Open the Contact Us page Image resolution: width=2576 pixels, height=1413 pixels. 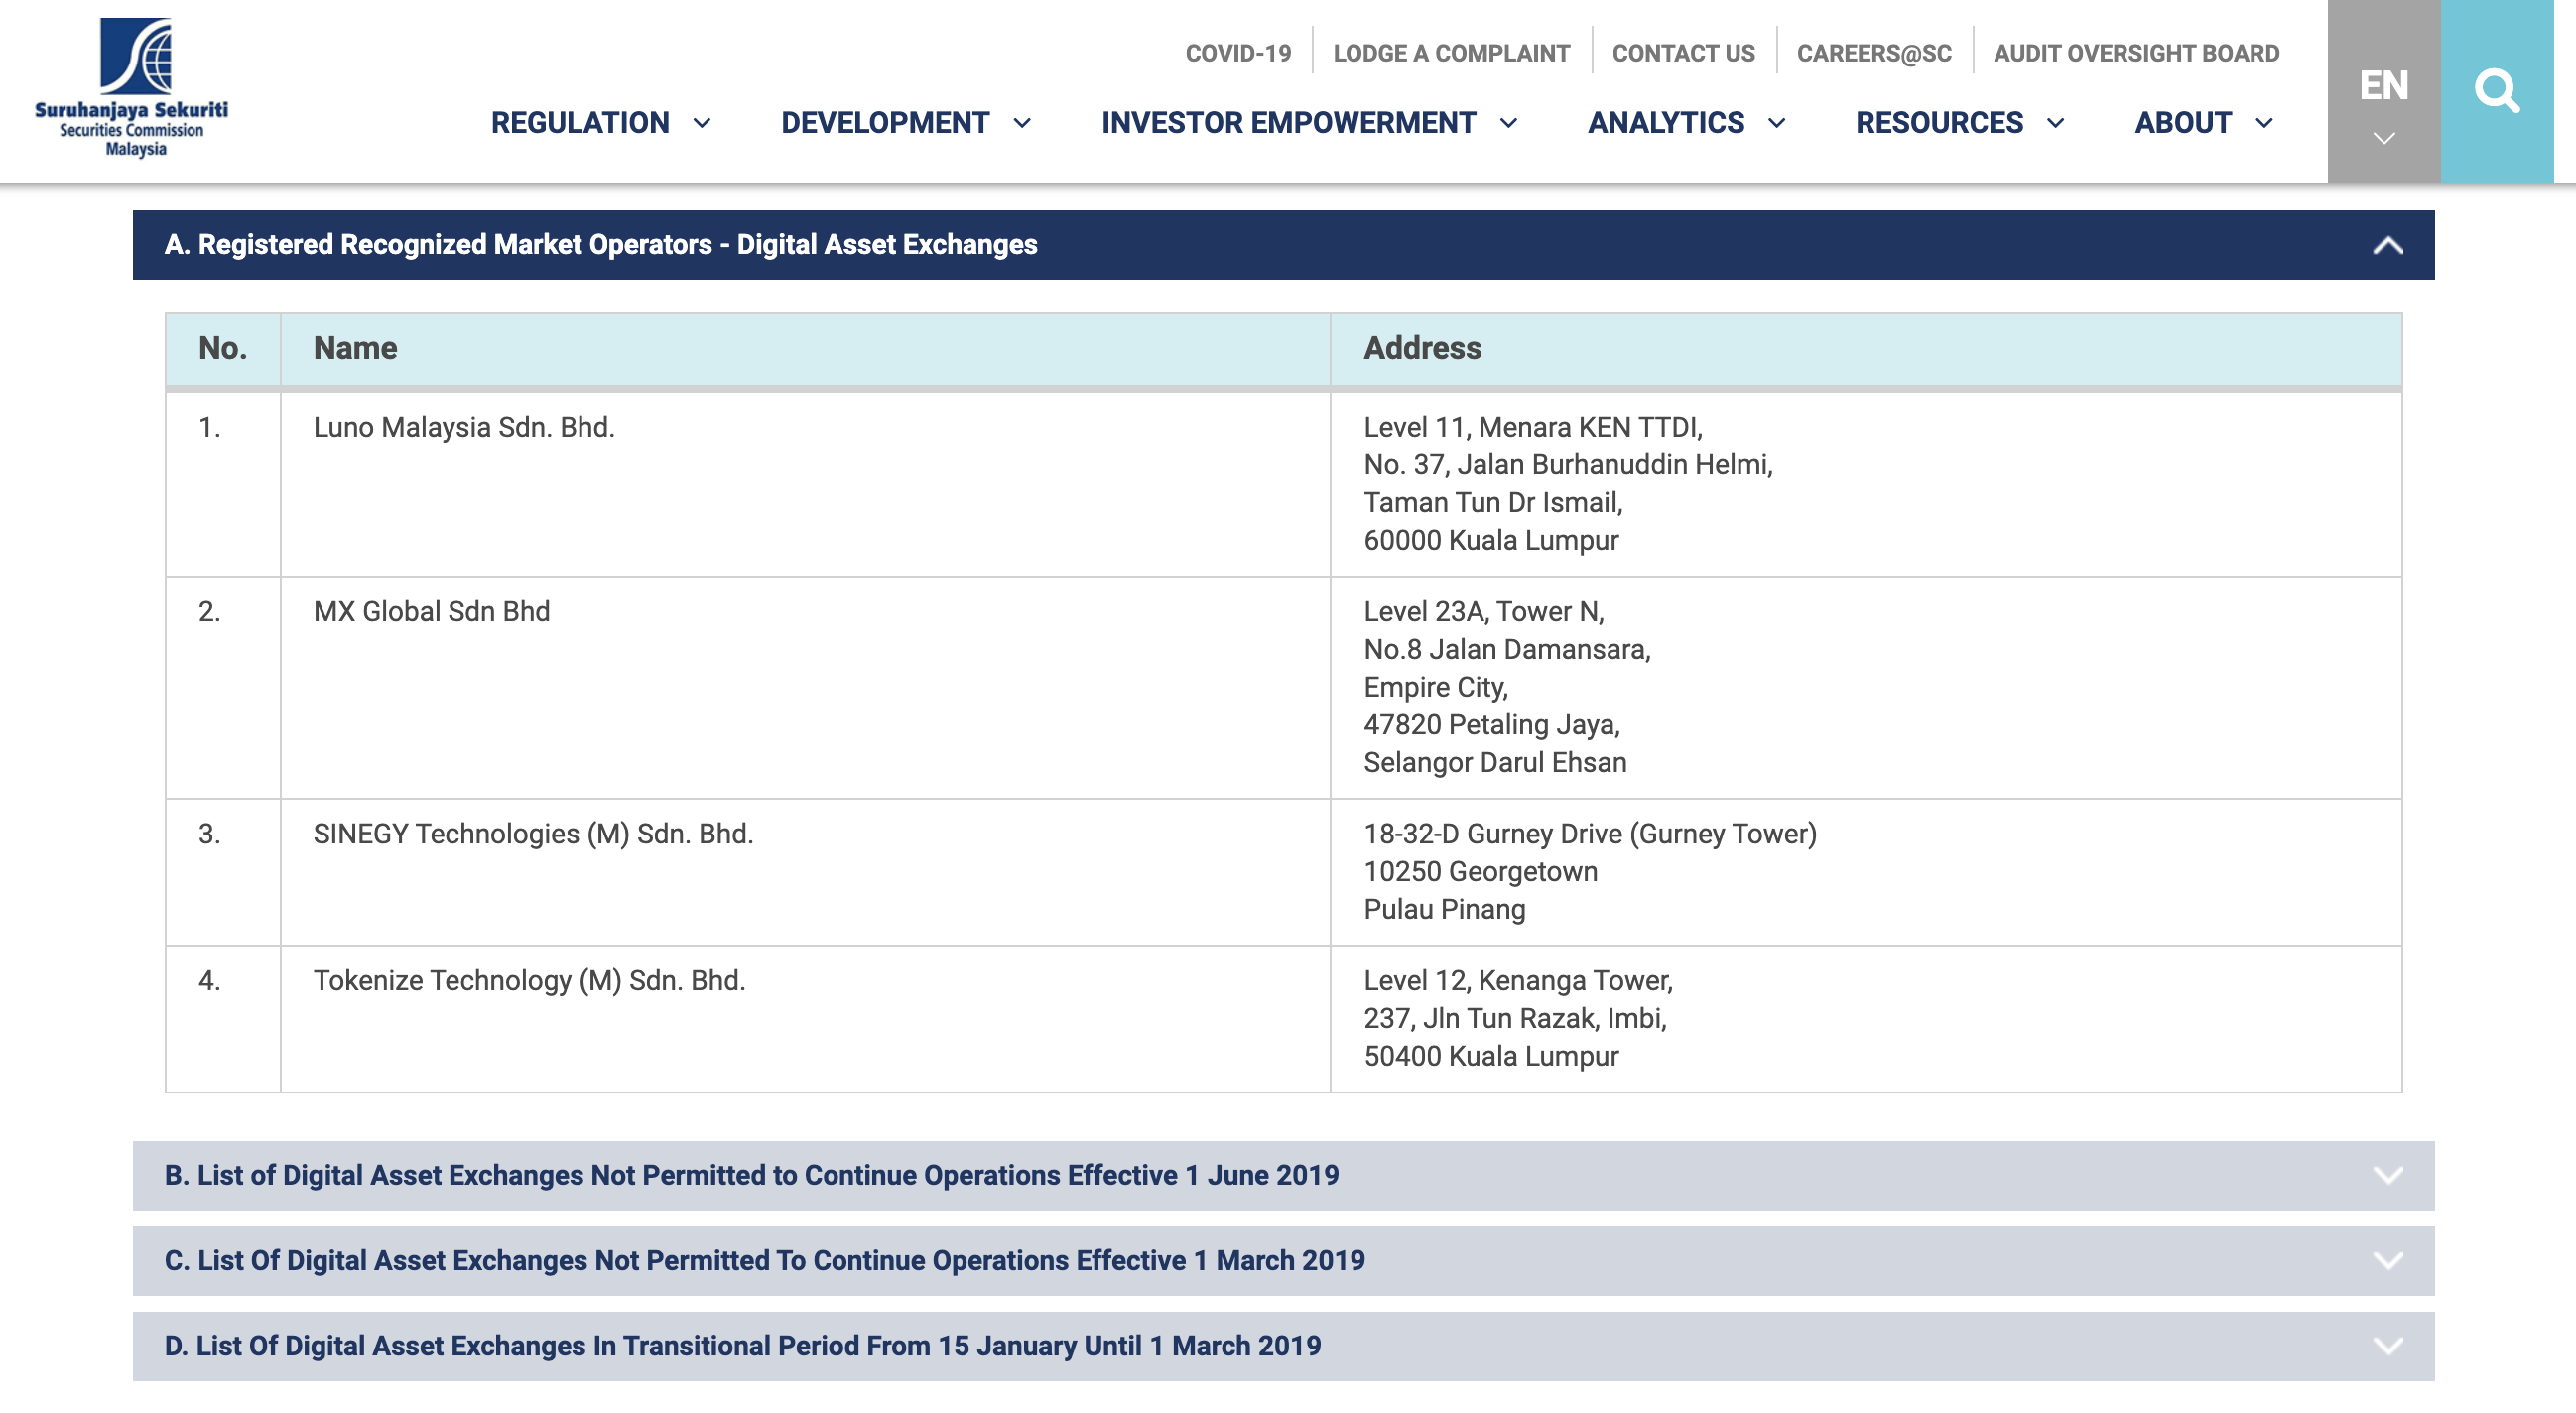click(x=1683, y=53)
